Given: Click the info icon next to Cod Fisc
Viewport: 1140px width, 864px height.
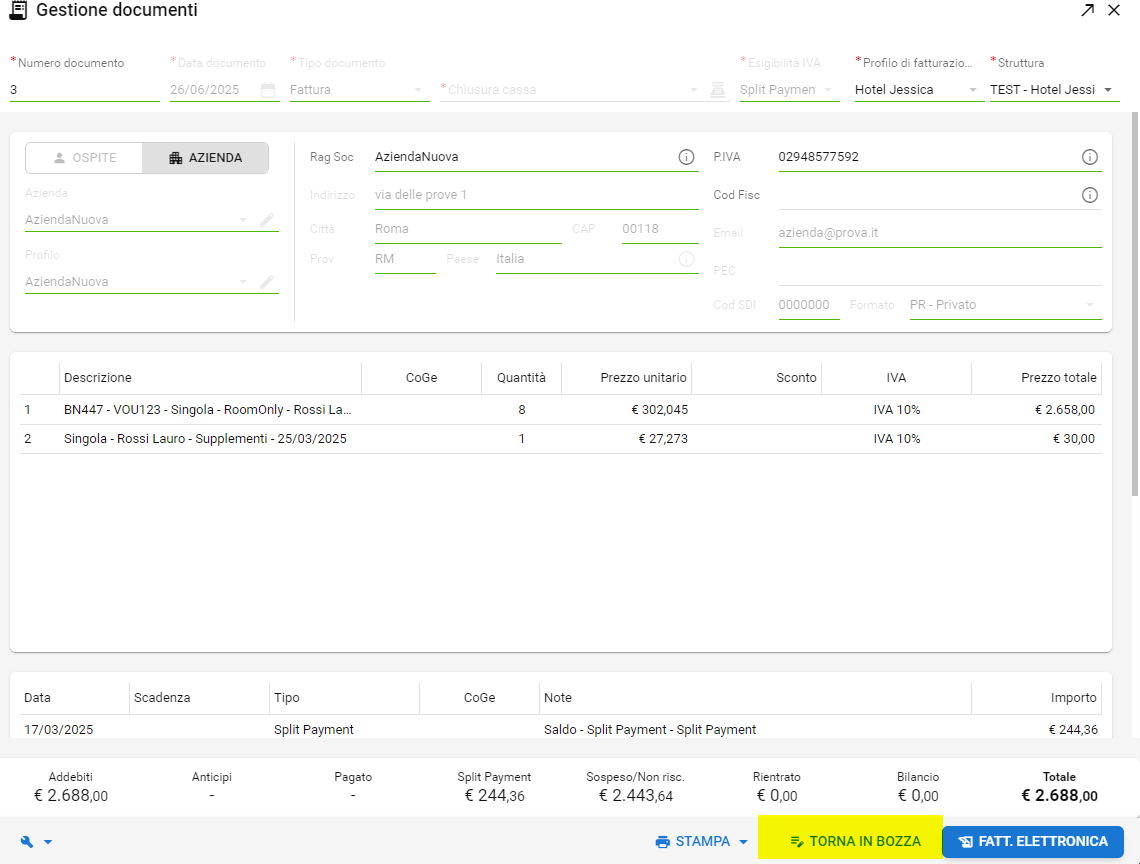Looking at the screenshot, I should tap(1090, 195).
